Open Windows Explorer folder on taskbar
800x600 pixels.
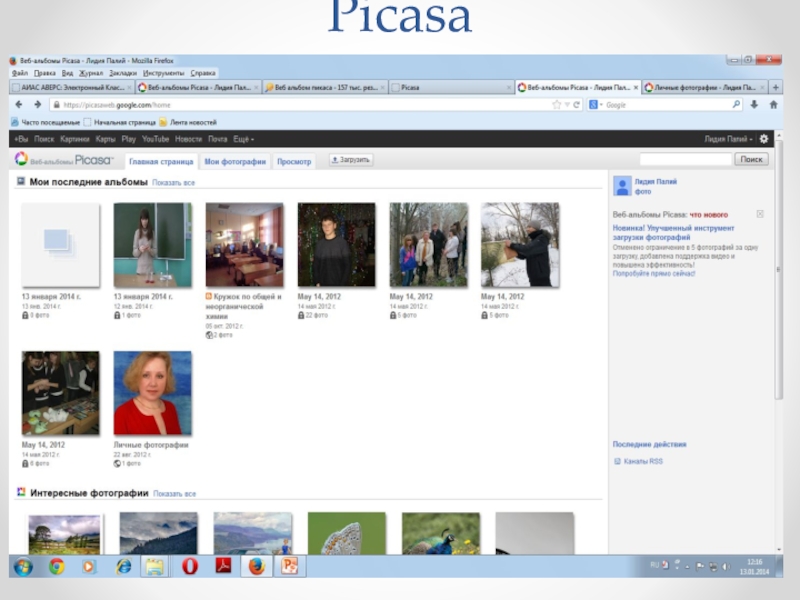pos(155,567)
